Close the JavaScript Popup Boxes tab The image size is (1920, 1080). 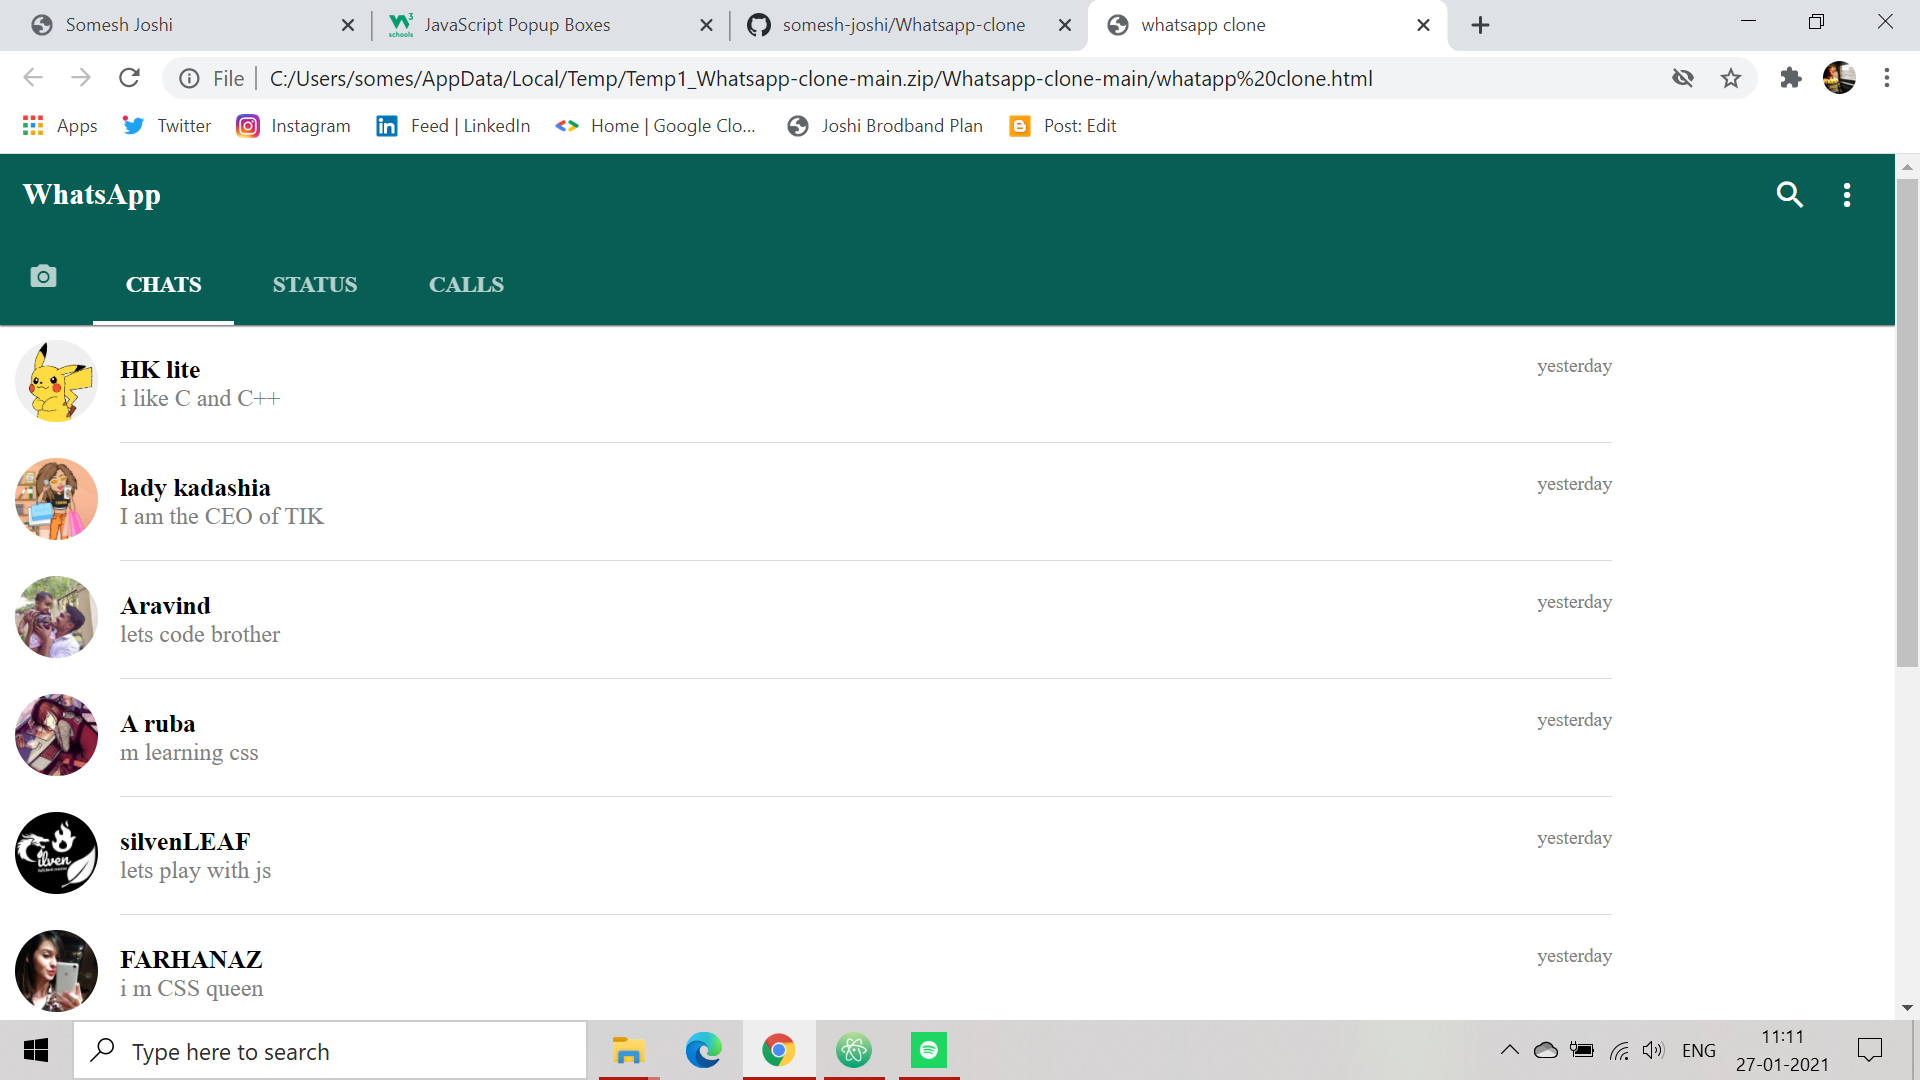click(706, 25)
